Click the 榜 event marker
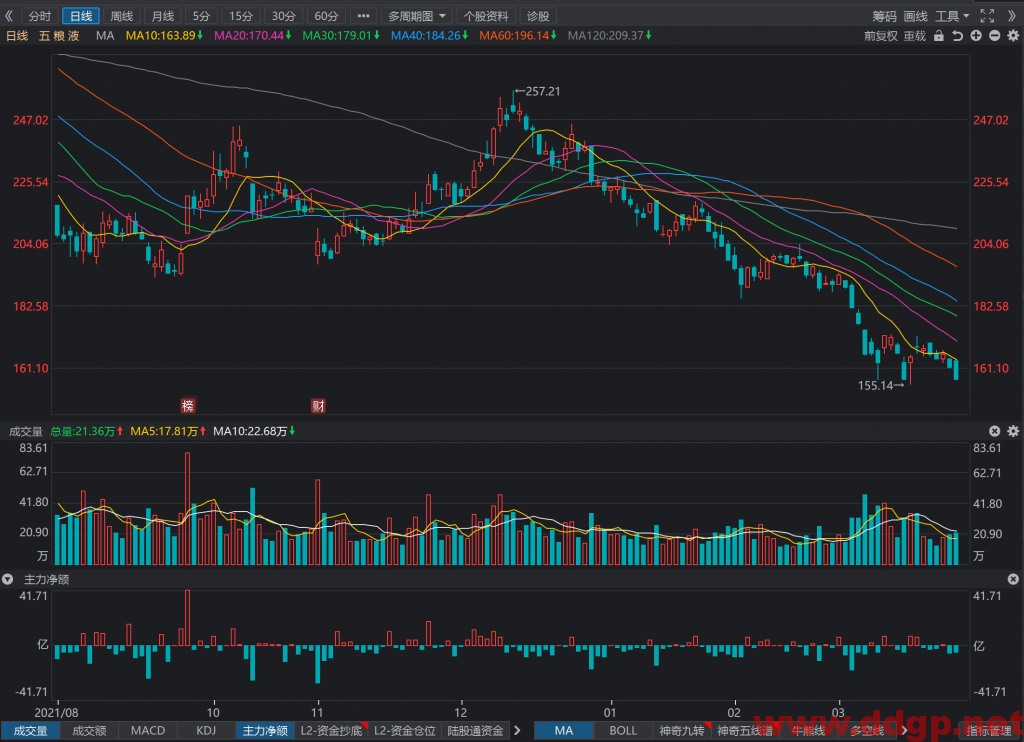Image resolution: width=1024 pixels, height=742 pixels. click(187, 406)
